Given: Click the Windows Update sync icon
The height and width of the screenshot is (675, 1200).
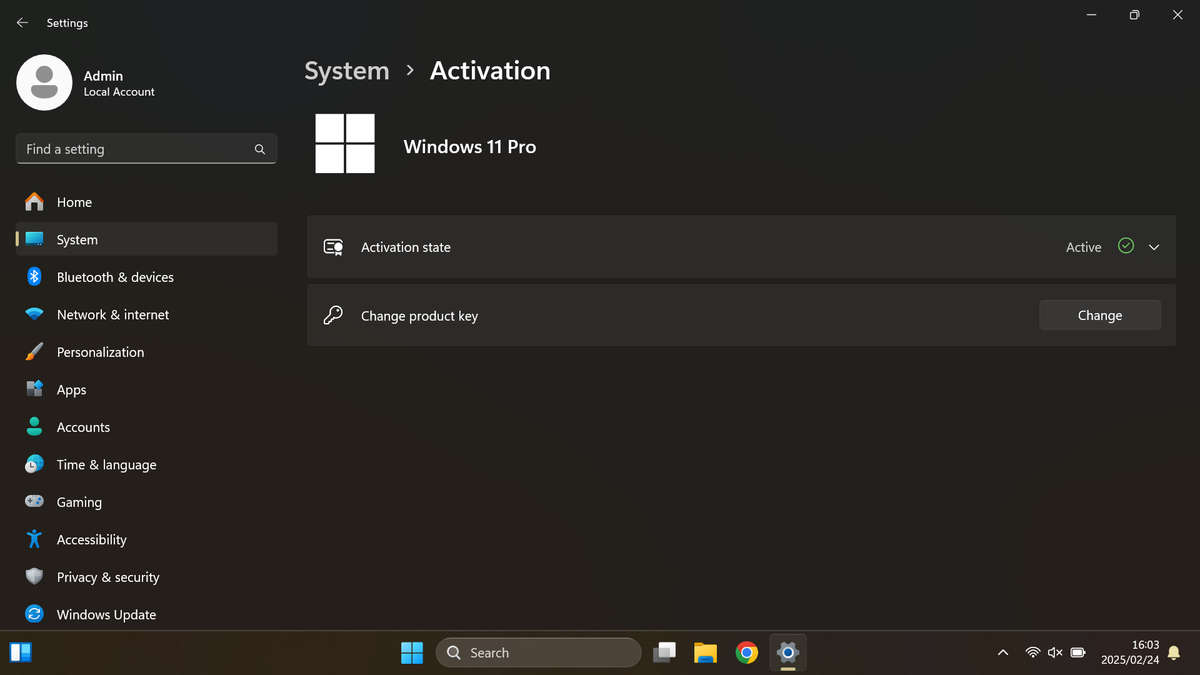Looking at the screenshot, I should coord(34,615).
